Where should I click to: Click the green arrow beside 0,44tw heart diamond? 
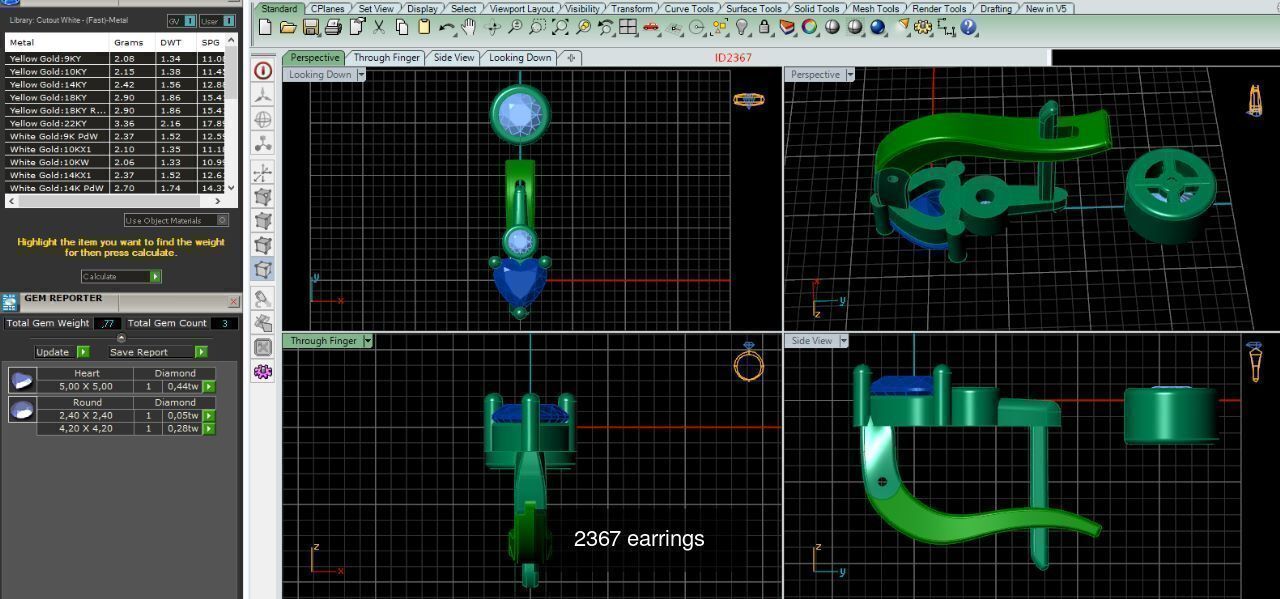[209, 386]
